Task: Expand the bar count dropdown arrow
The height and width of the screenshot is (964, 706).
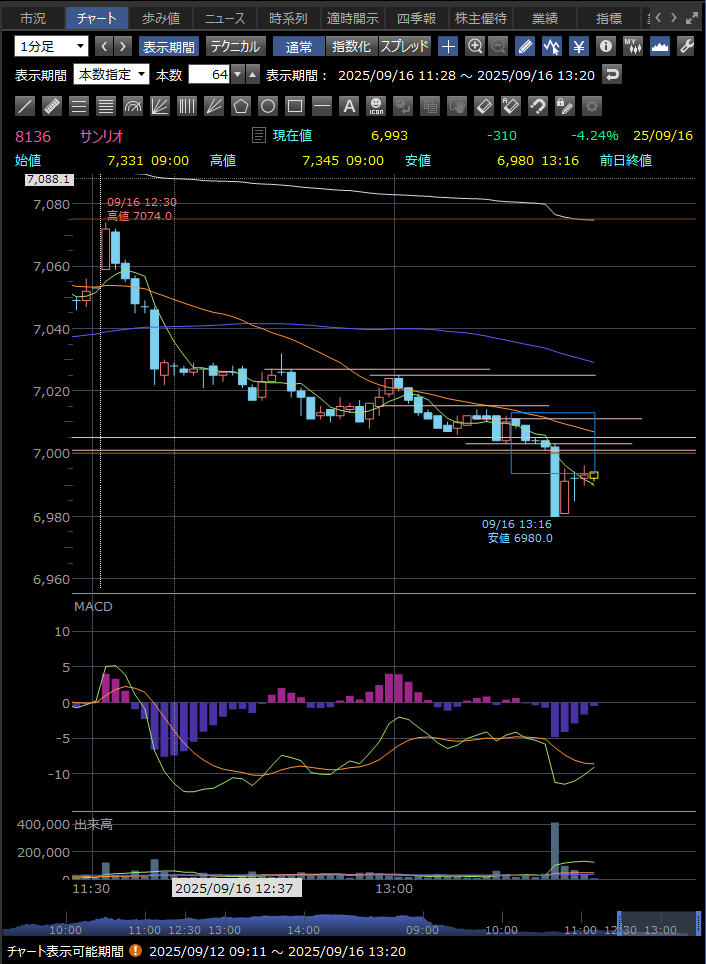Action: pos(237,74)
